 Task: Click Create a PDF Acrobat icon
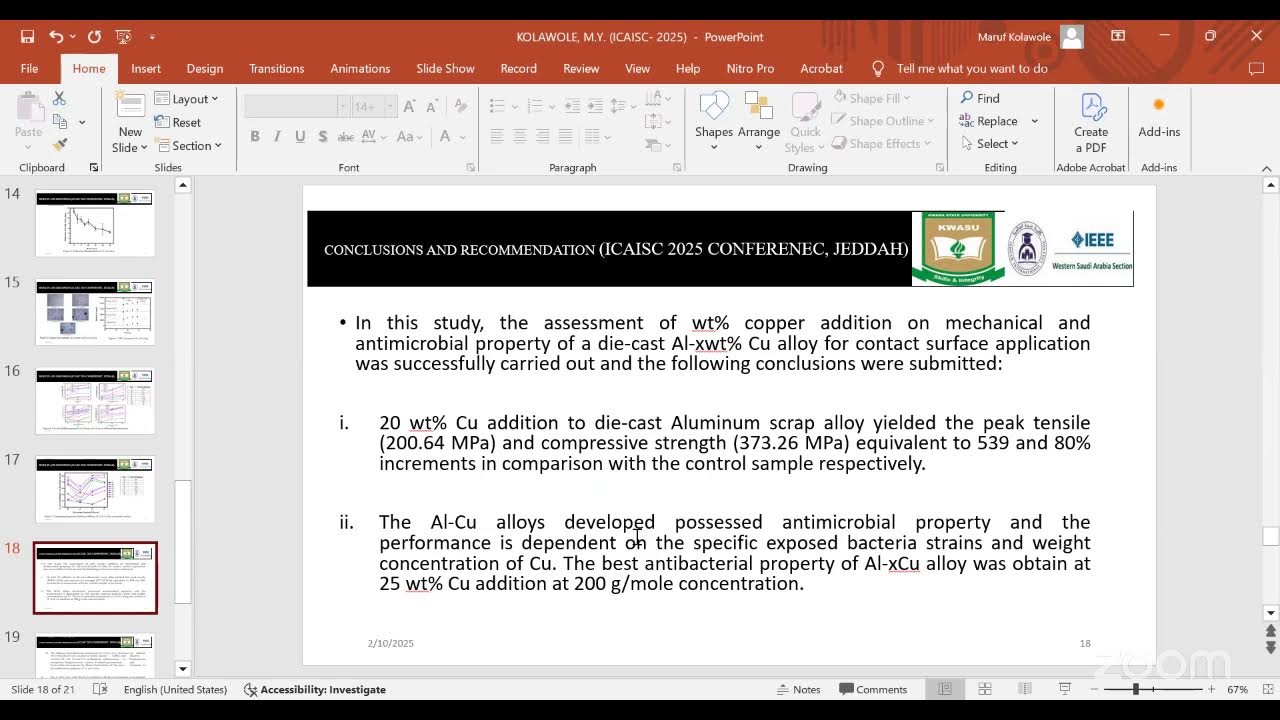point(1091,122)
